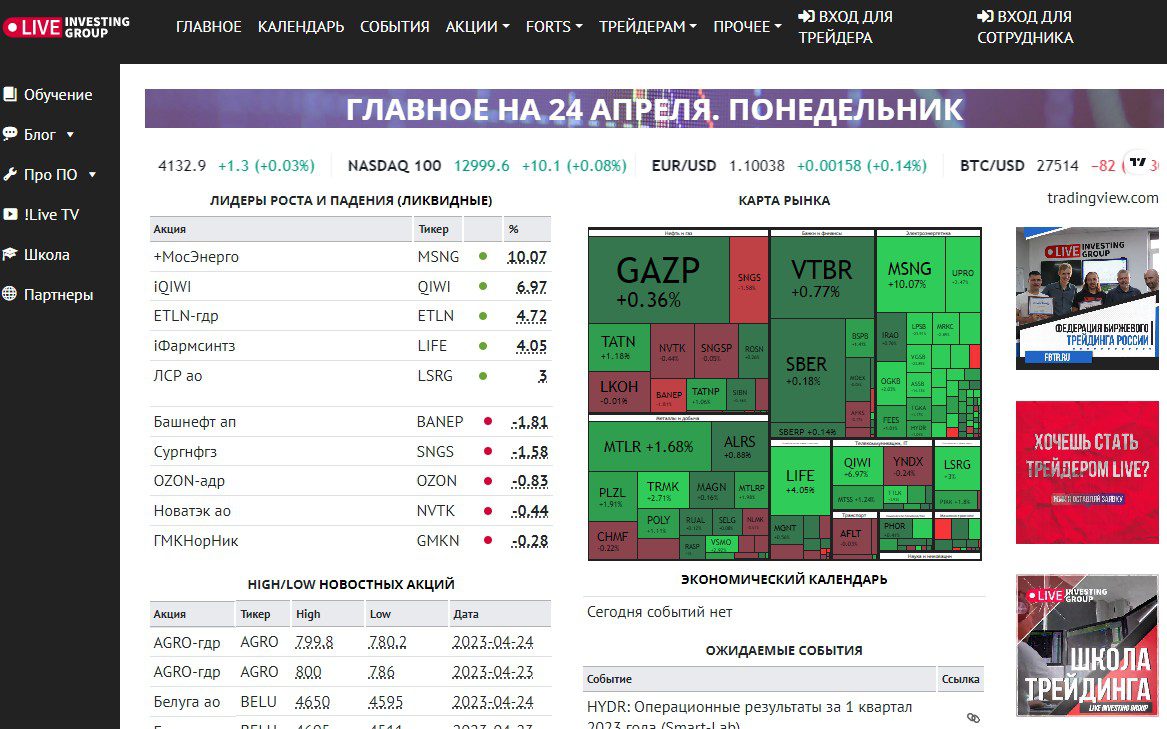This screenshot has width=1167, height=729.
Task: Open the tradingview.com link
Action: (x=1102, y=197)
